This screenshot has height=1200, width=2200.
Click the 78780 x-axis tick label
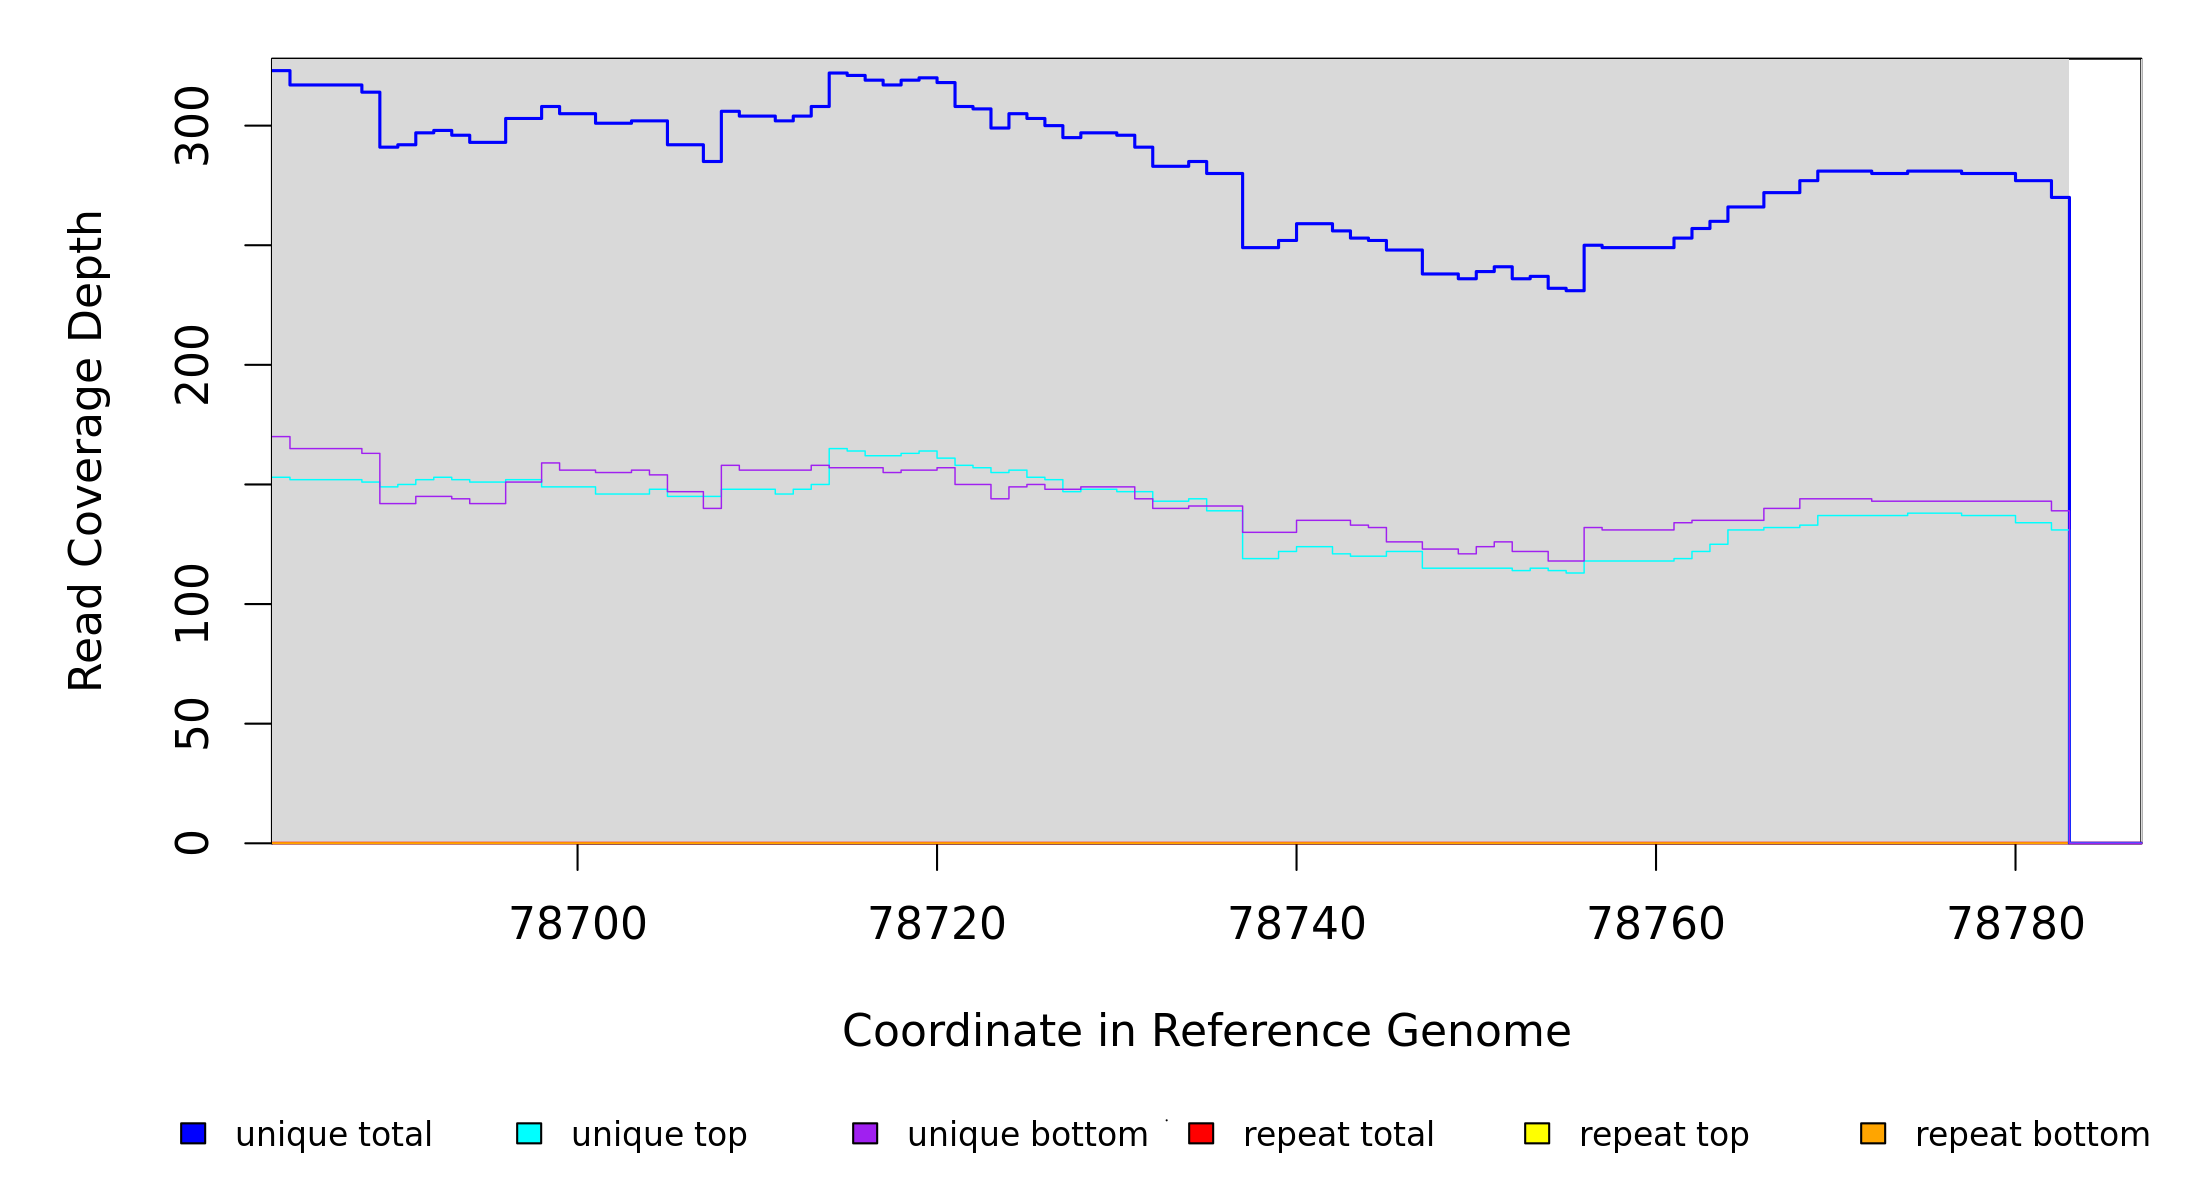tap(2015, 924)
